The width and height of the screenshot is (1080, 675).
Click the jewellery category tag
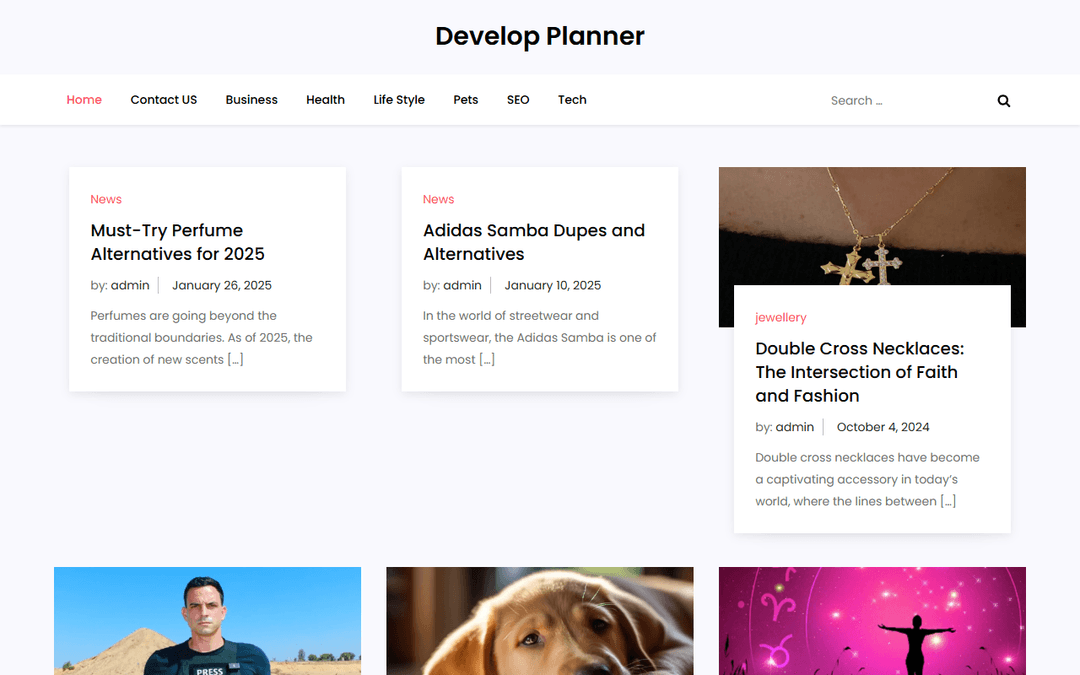tap(780, 318)
